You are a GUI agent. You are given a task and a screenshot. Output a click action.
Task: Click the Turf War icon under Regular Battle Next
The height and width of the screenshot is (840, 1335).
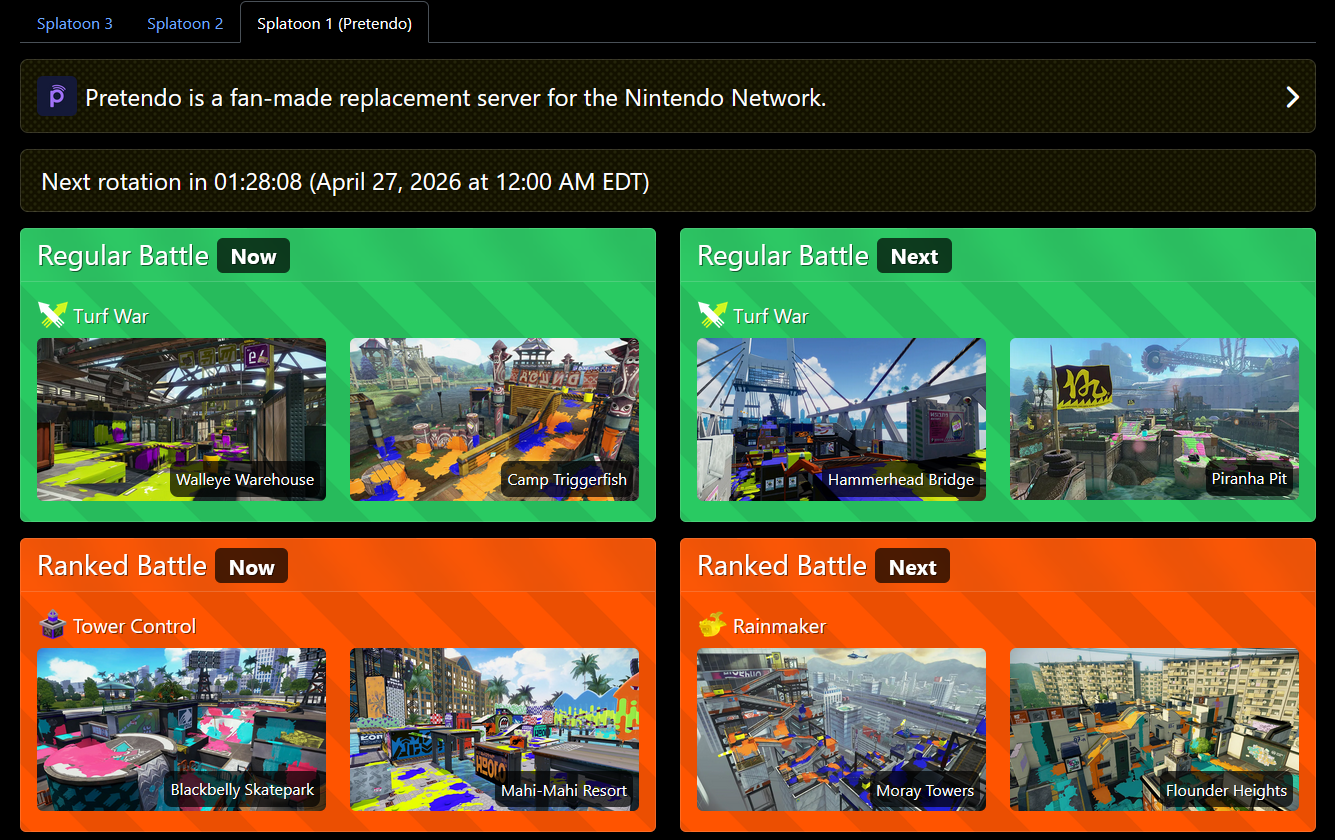coord(712,316)
